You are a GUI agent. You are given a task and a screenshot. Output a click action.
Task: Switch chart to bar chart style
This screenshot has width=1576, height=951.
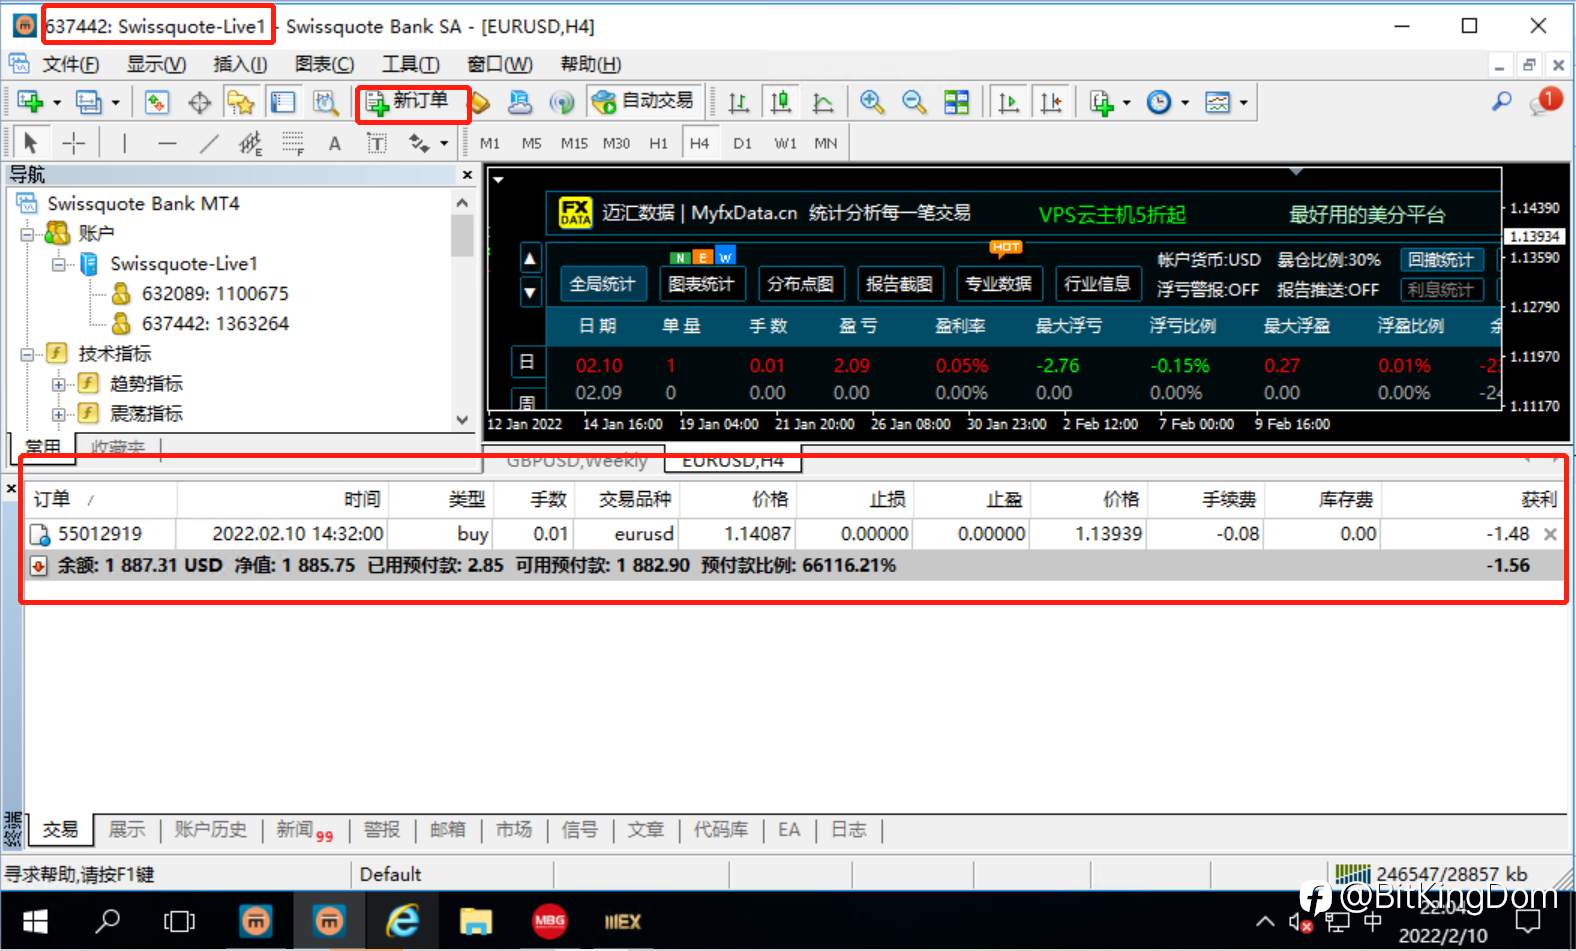pyautogui.click(x=739, y=102)
